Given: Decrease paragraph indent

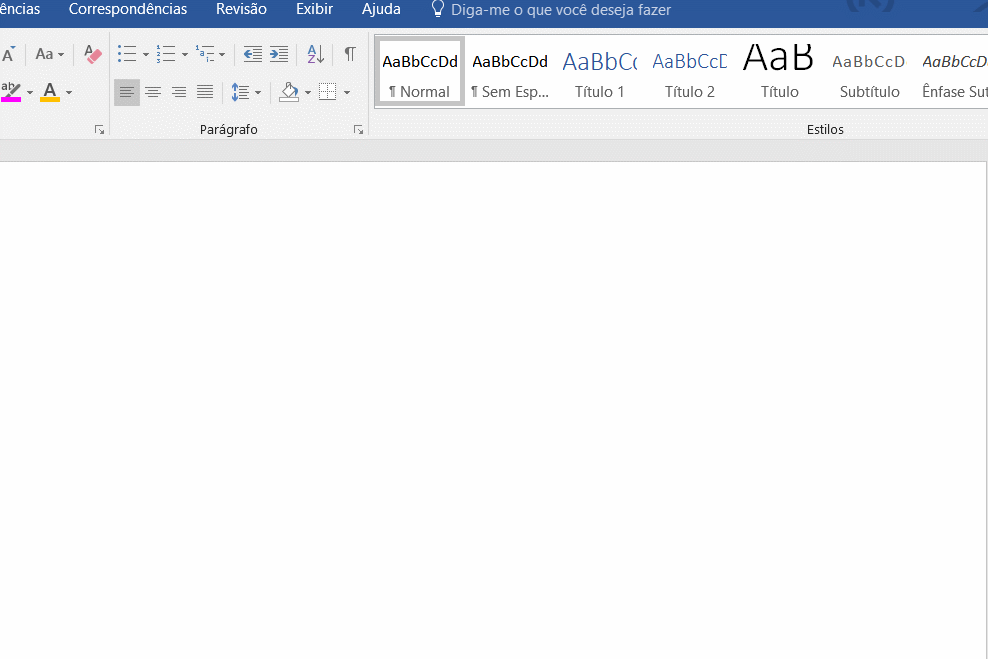Looking at the screenshot, I should [253, 54].
